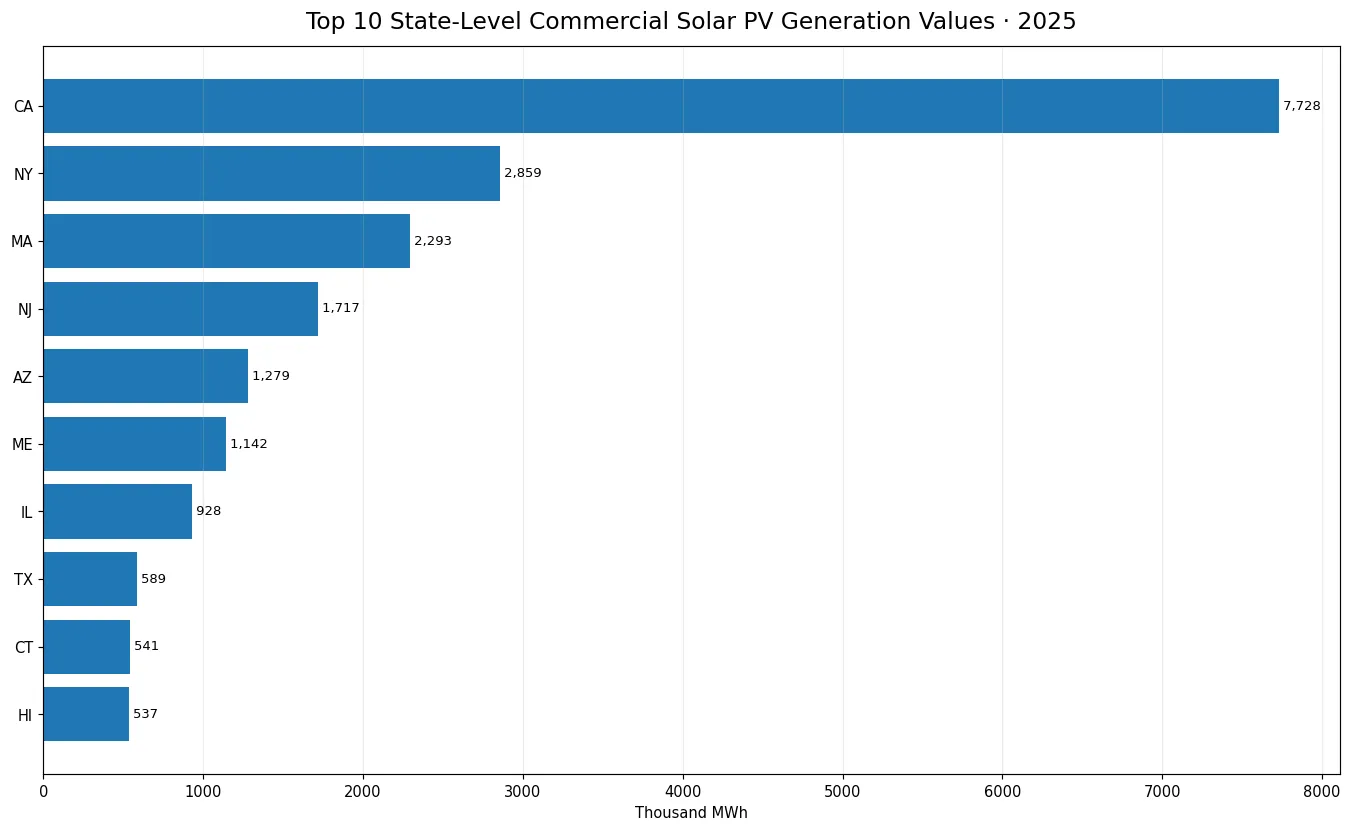Click the 5000 x-axis tick label
The image size is (1351, 831).
coord(843,790)
